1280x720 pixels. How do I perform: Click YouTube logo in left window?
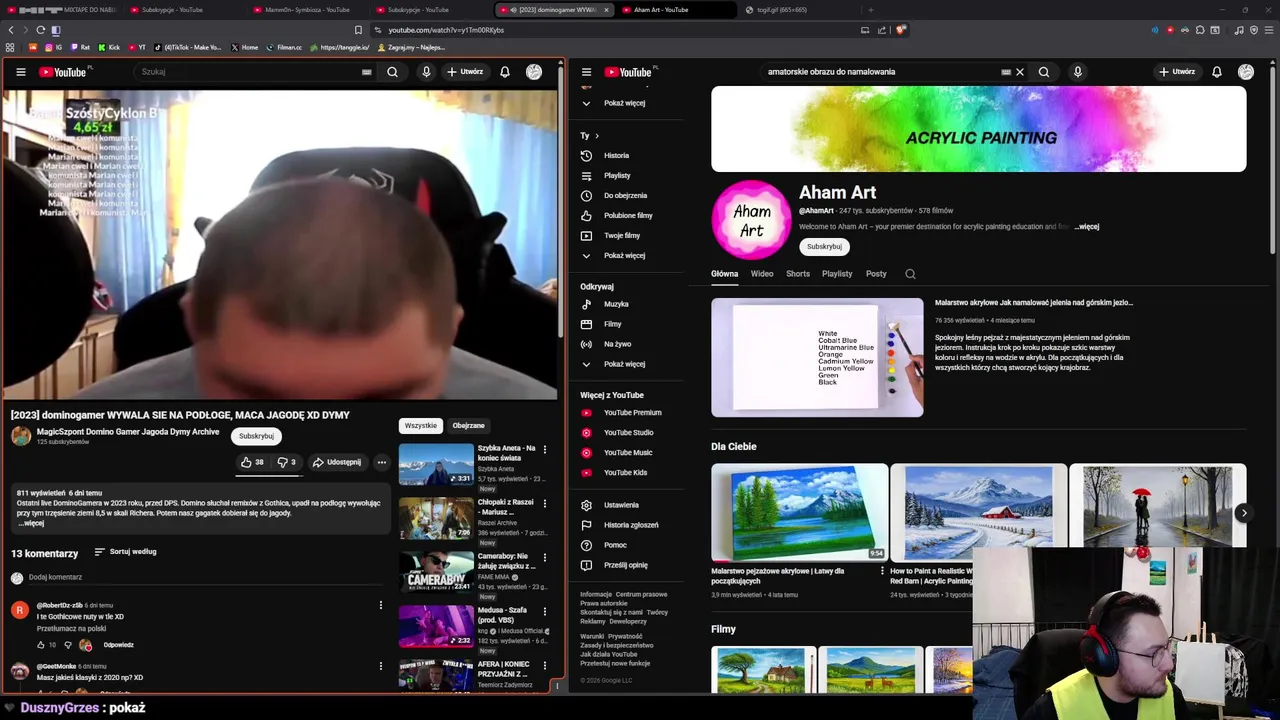pos(65,72)
